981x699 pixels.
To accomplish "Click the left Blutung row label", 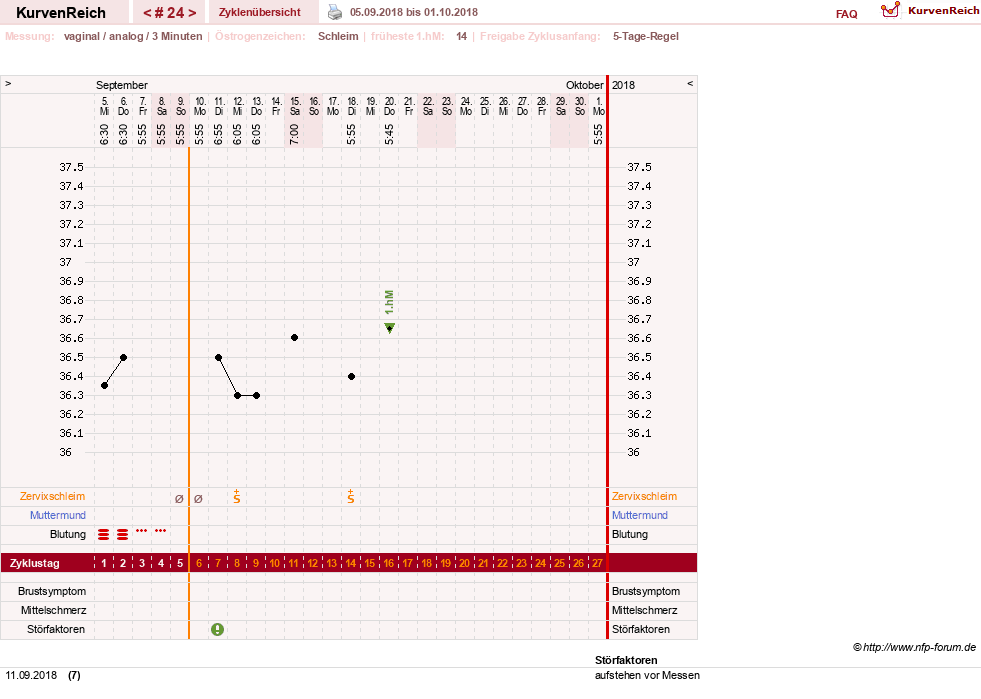I will pyautogui.click(x=68, y=534).
